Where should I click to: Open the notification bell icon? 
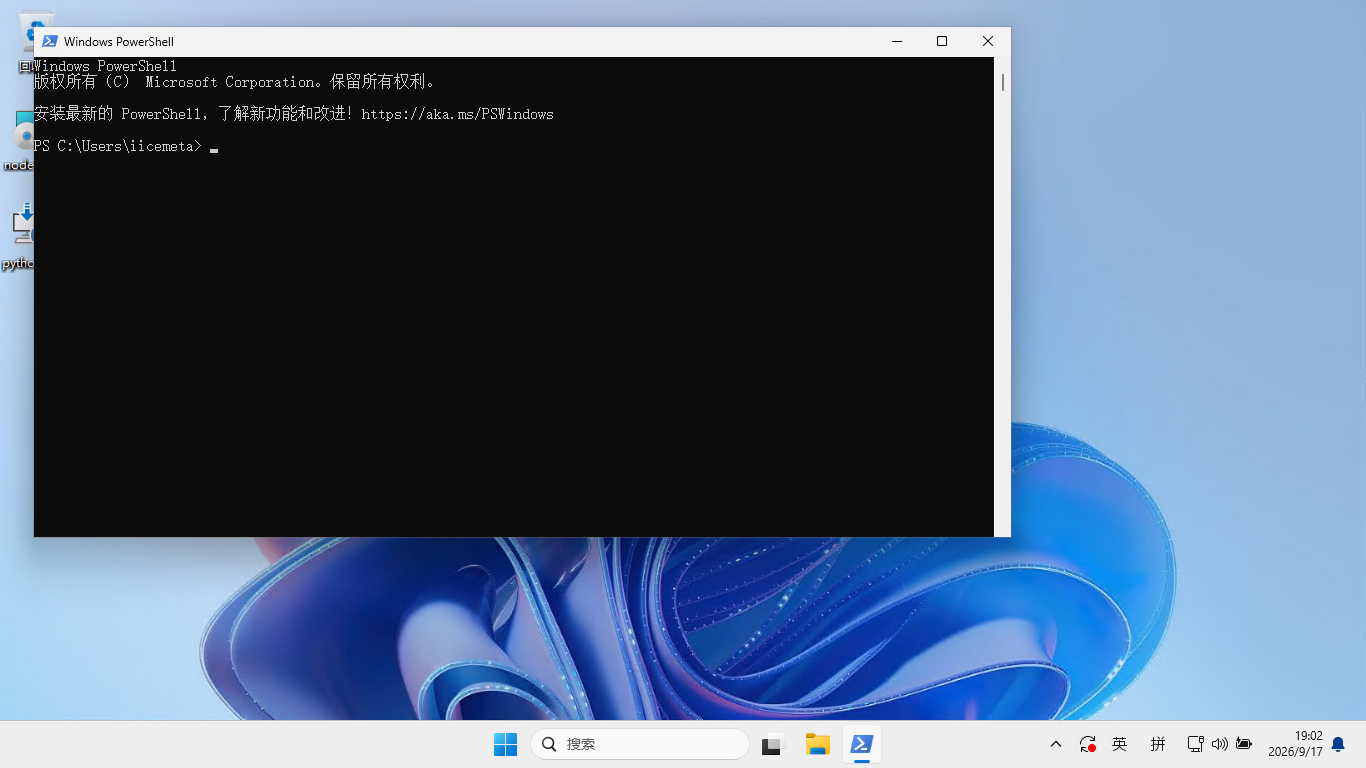[x=1338, y=744]
